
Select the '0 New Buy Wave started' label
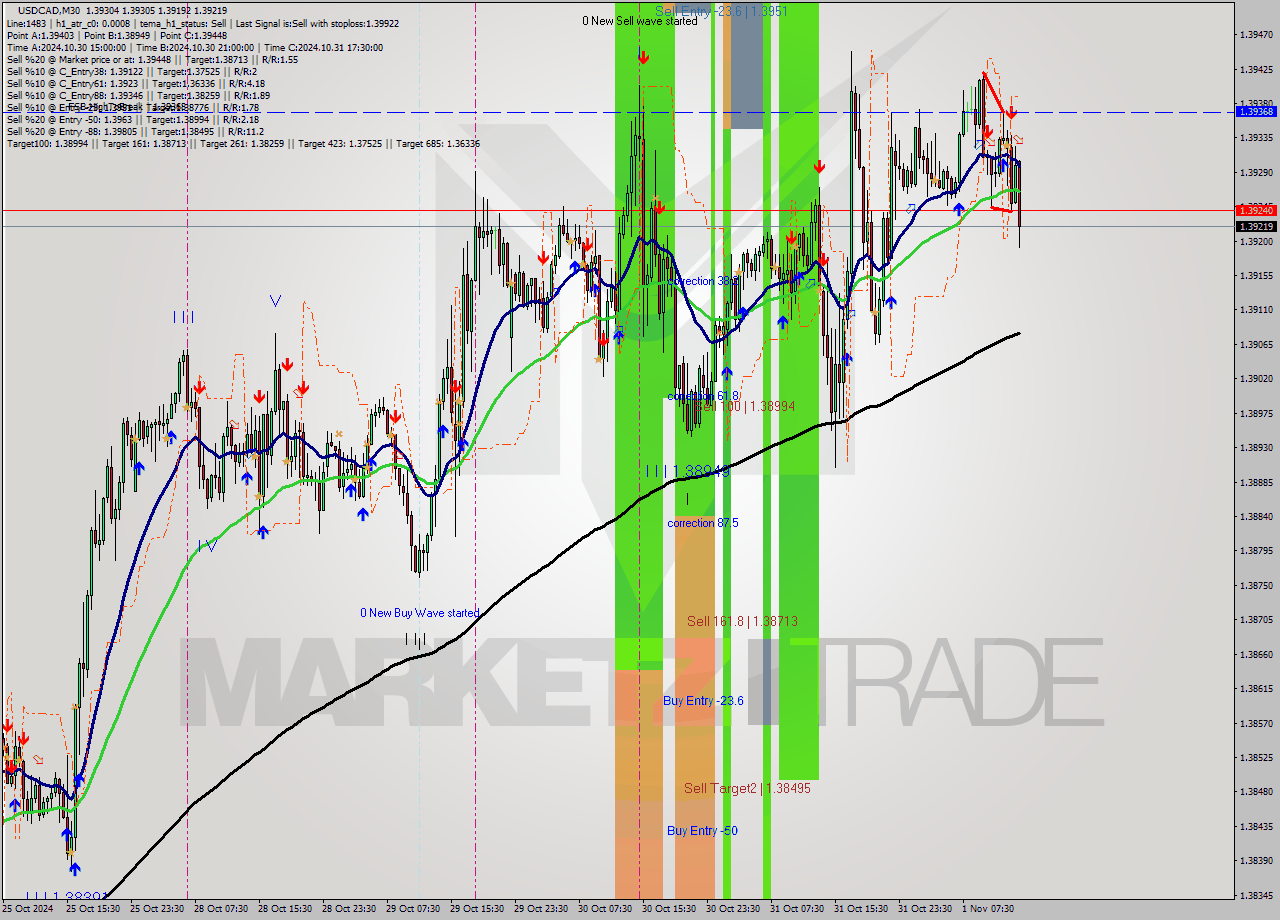(420, 613)
